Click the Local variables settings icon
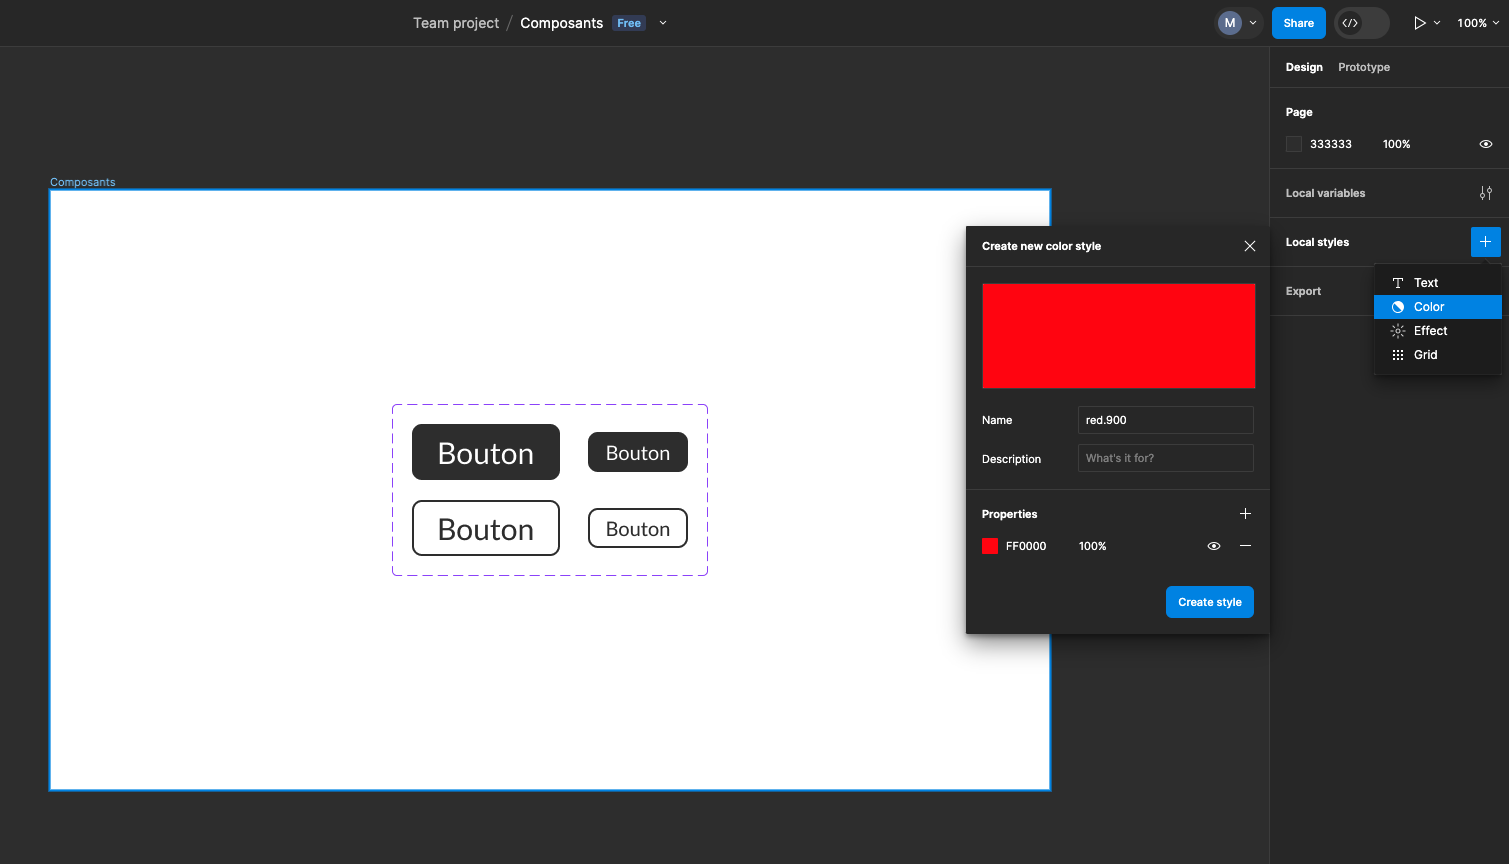Image resolution: width=1509 pixels, height=864 pixels. (1485, 193)
